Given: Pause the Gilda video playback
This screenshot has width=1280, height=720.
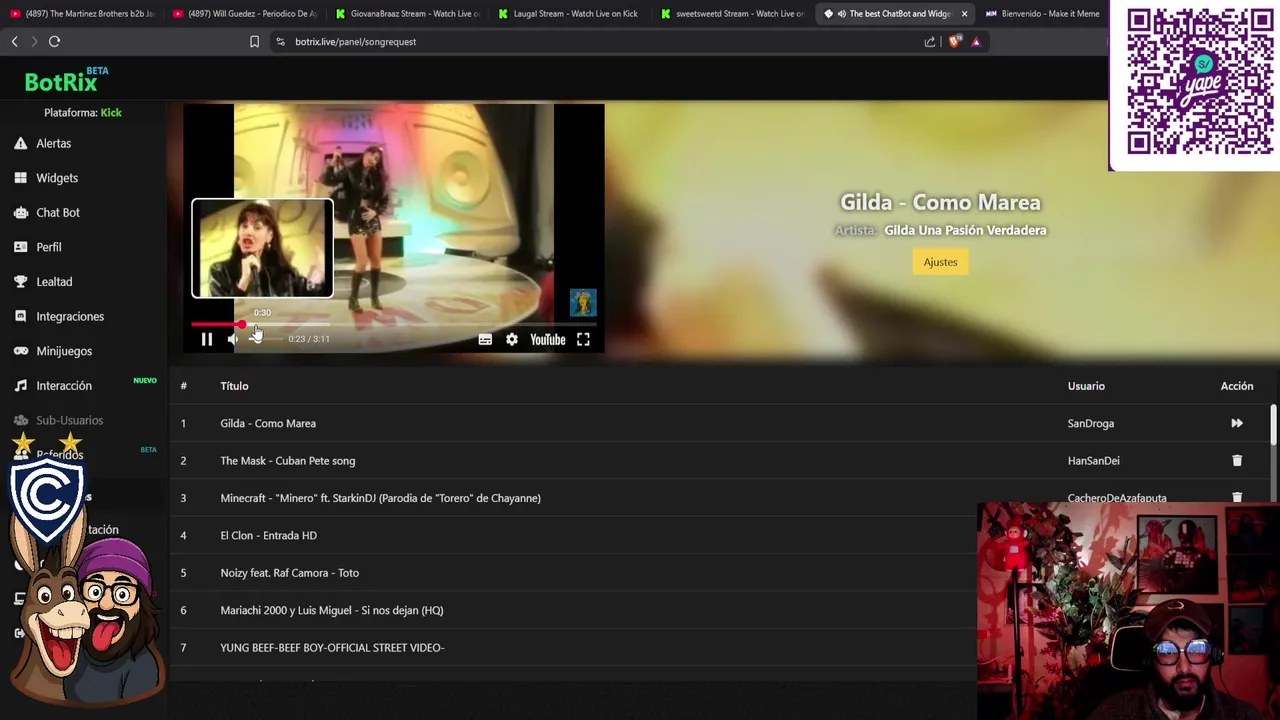Looking at the screenshot, I should (x=207, y=339).
